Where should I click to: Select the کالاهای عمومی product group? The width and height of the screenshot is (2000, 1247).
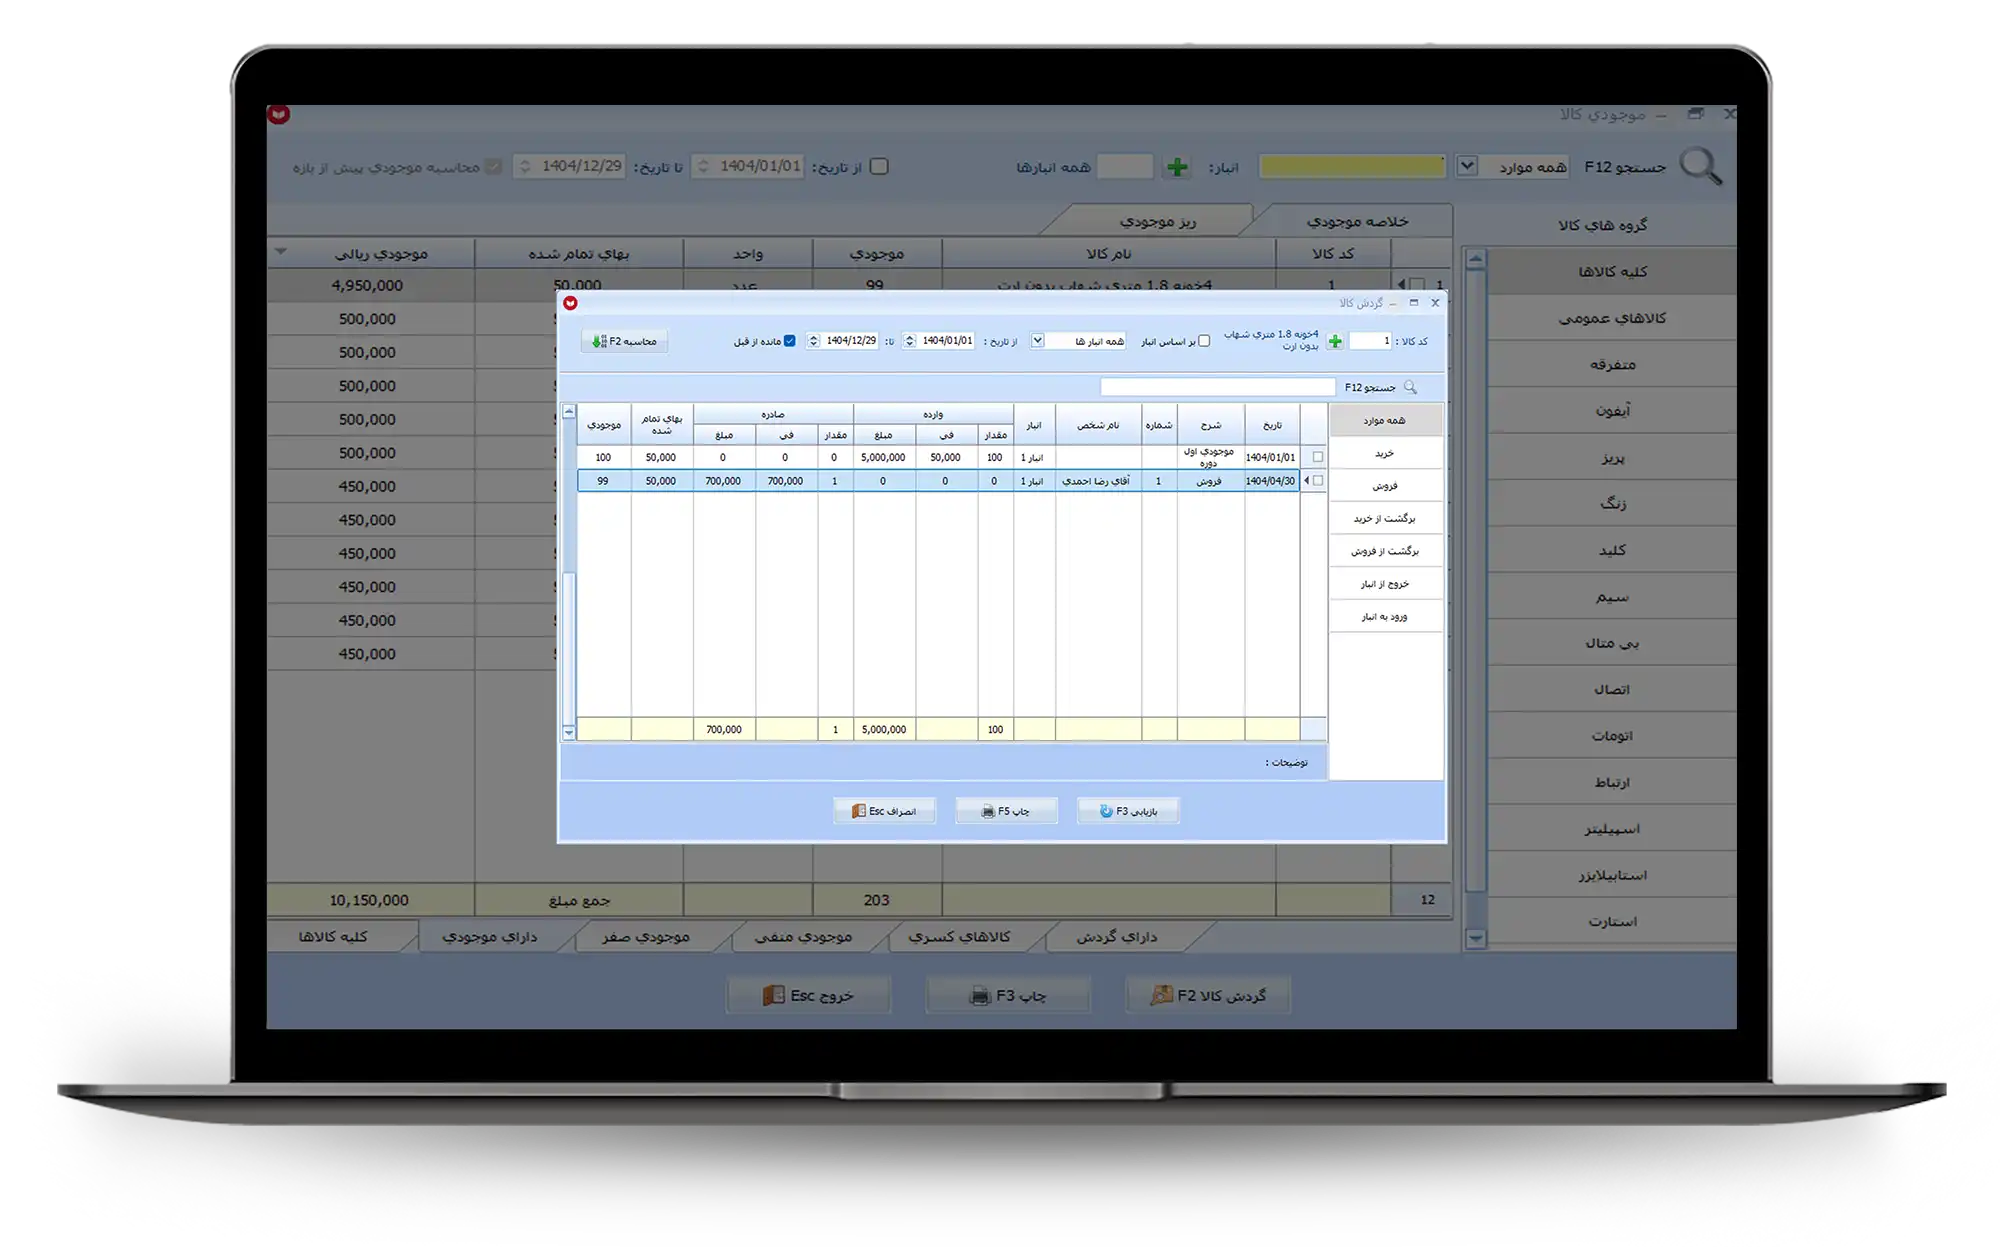[x=1612, y=318]
